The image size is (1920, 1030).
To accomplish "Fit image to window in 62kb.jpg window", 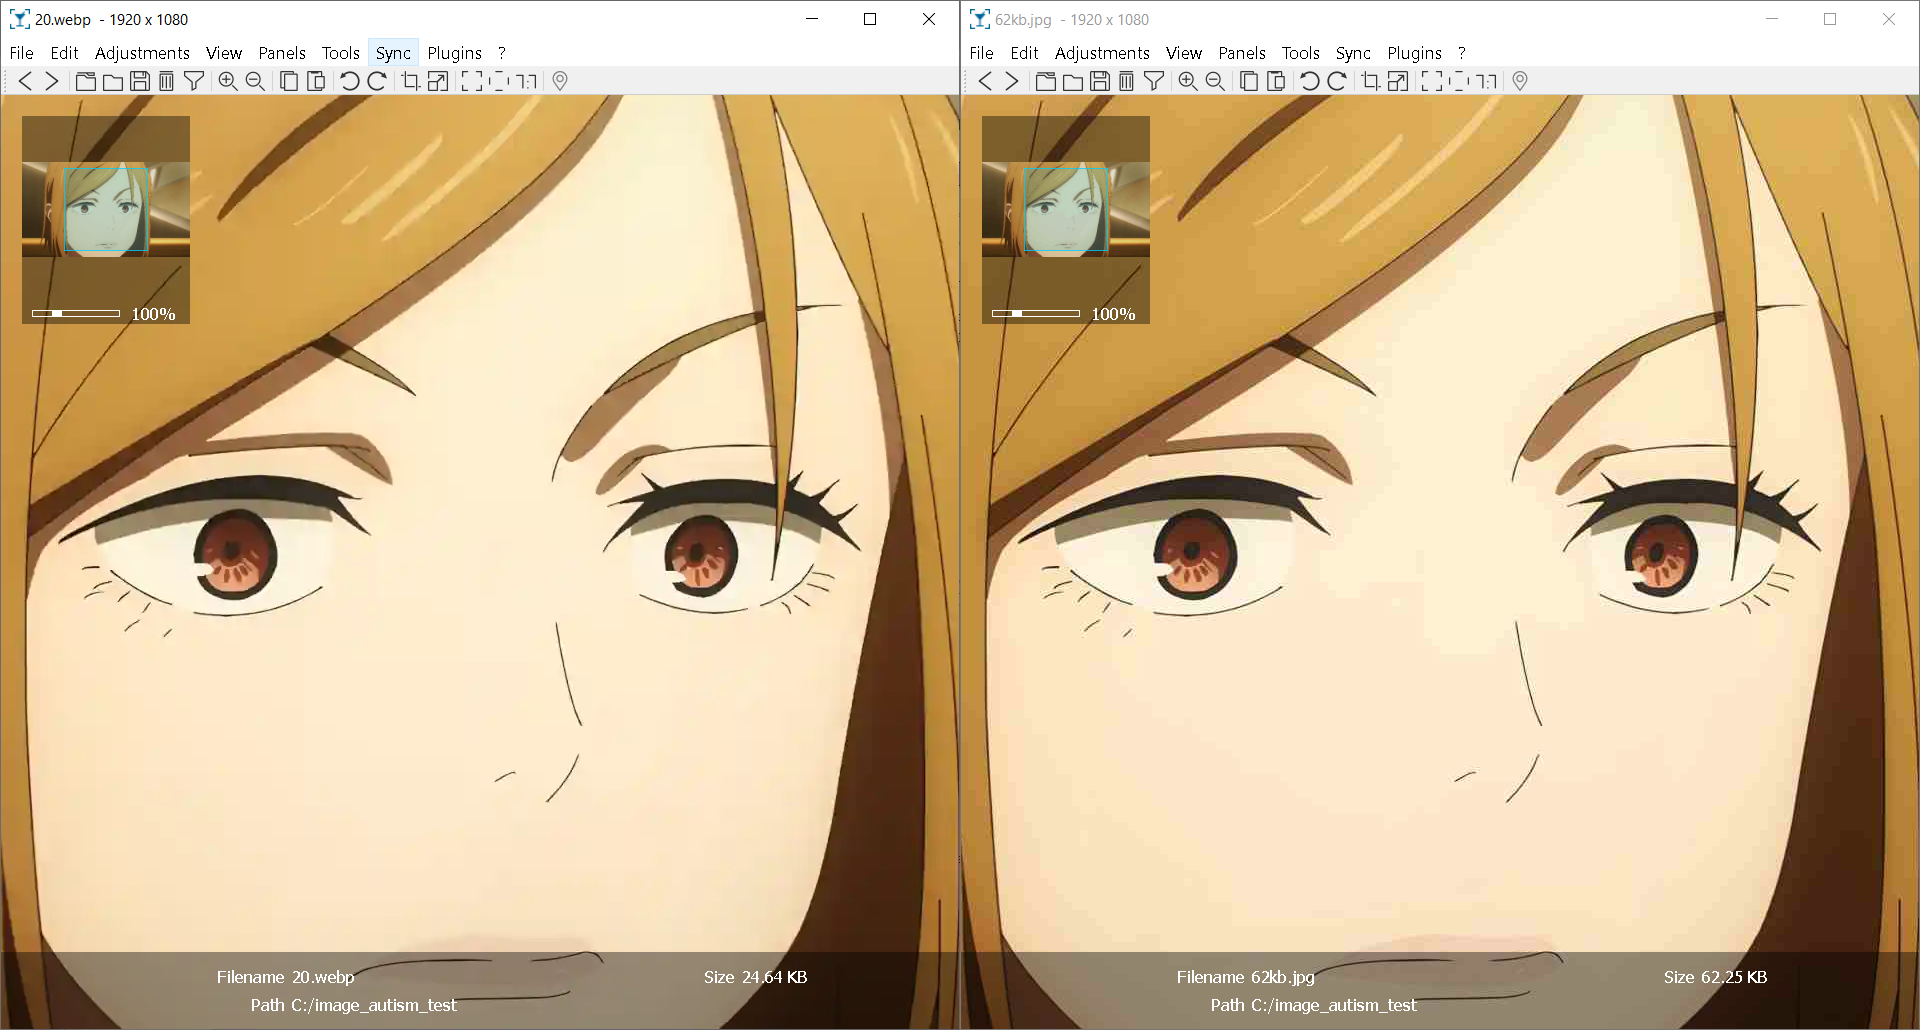I will pos(1459,81).
